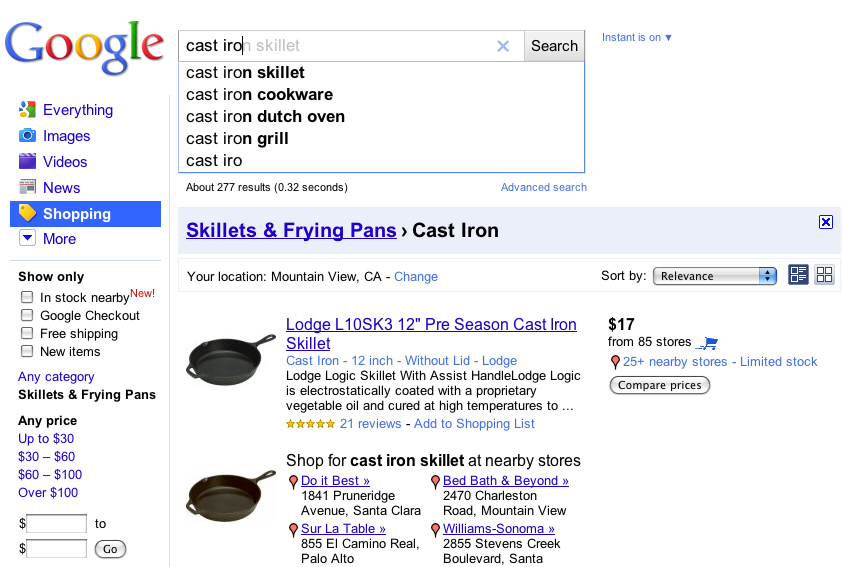
Task: Close the Skillets & Frying Pans category box
Action: coord(825,222)
